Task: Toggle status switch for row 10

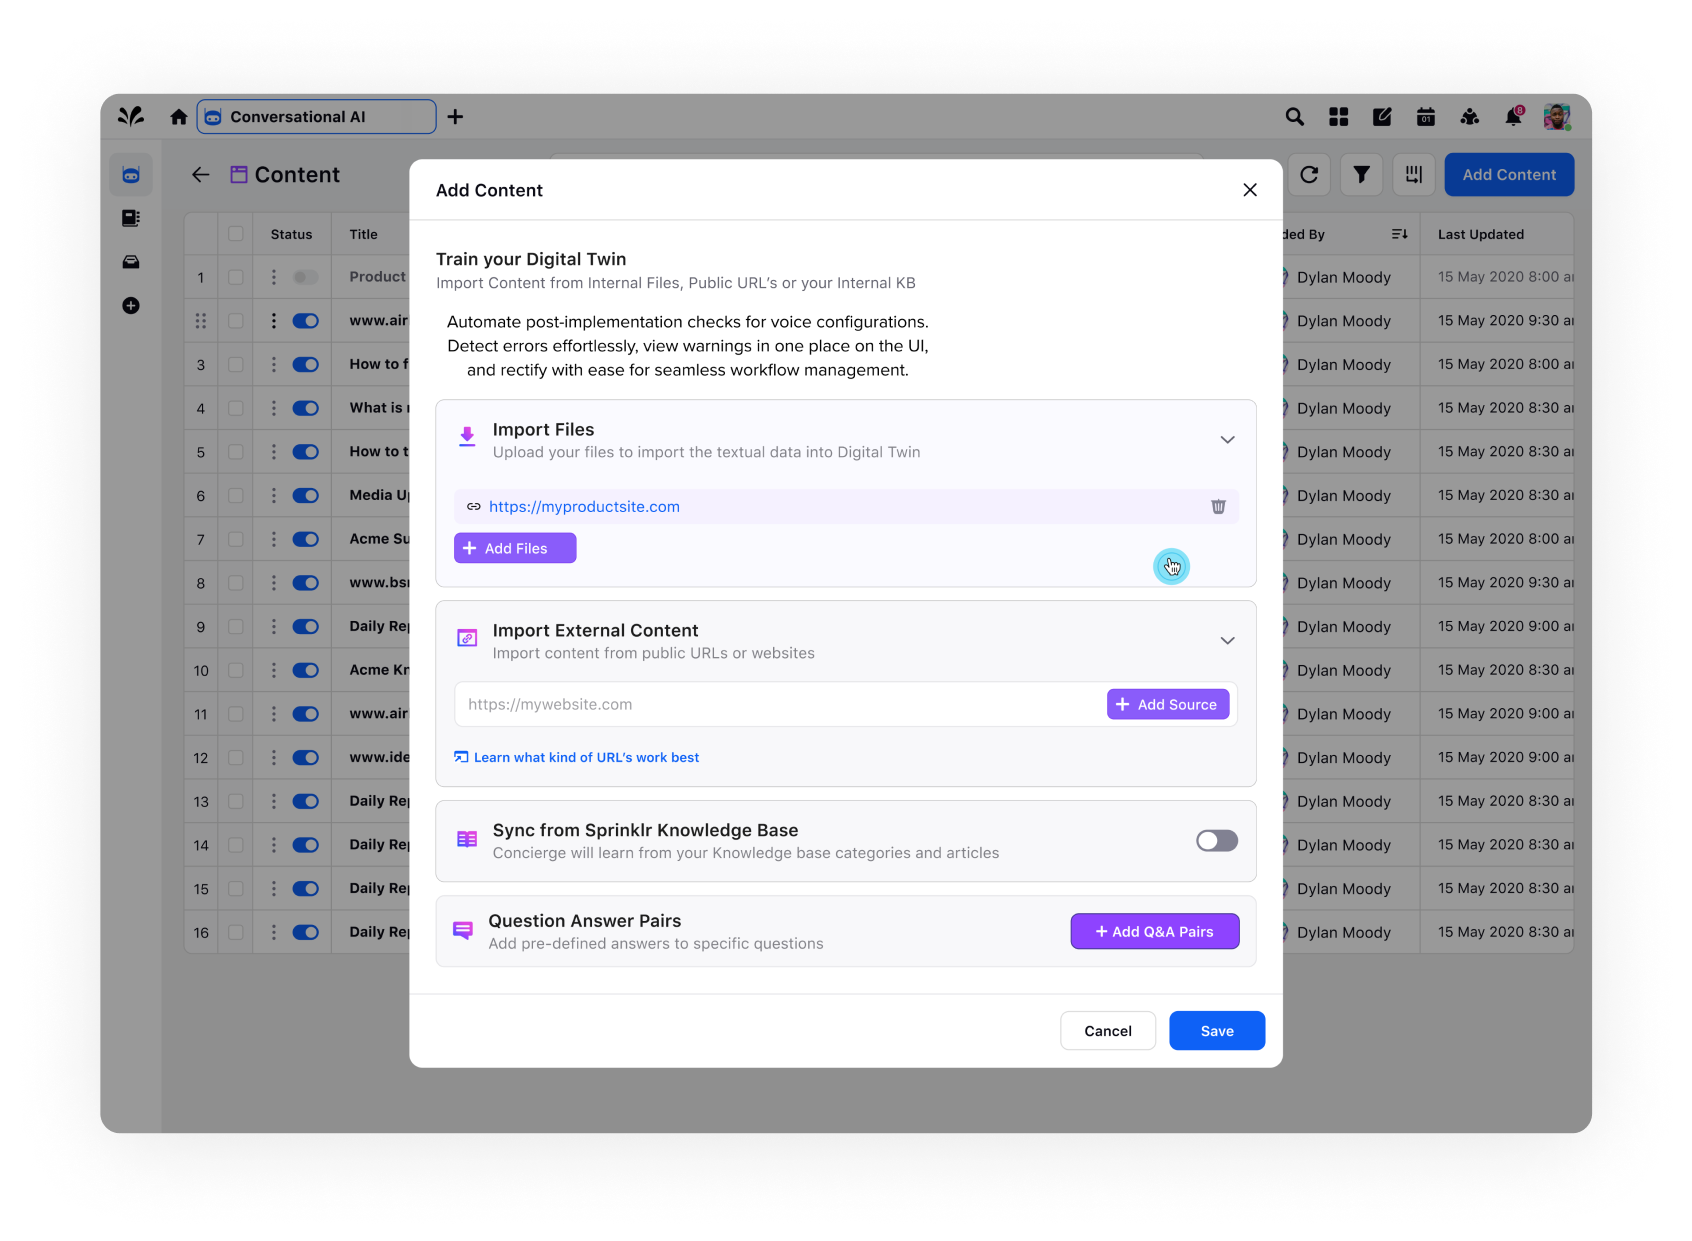Action: 305,671
